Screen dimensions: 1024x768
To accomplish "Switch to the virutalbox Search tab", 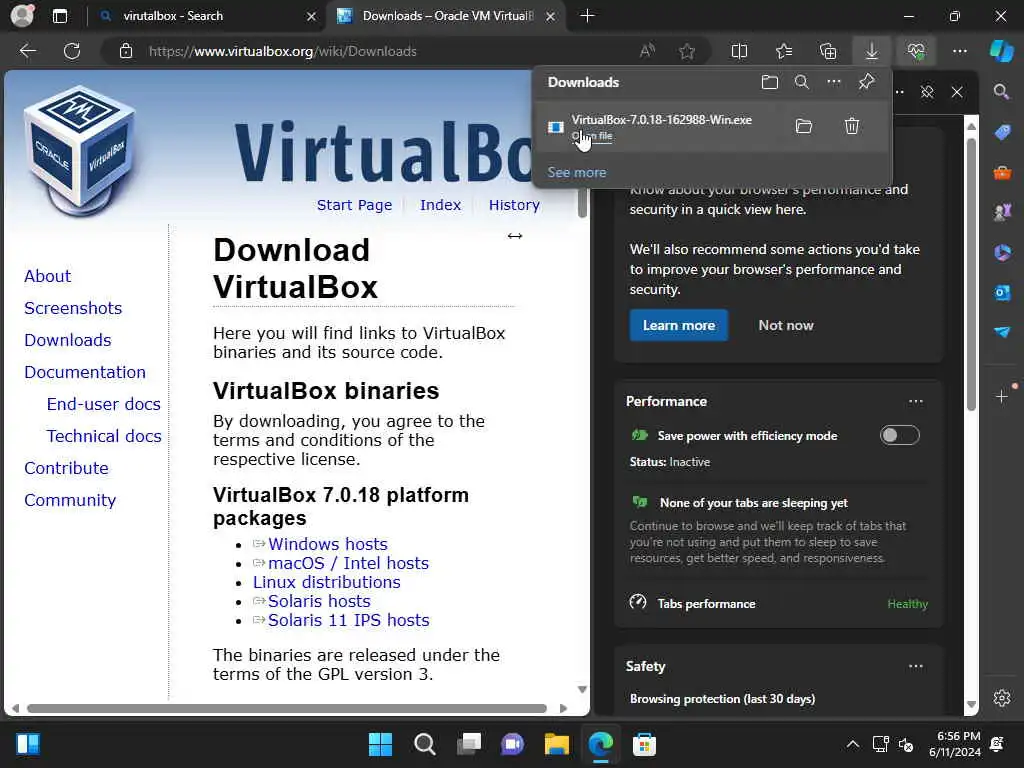I will 209,16.
